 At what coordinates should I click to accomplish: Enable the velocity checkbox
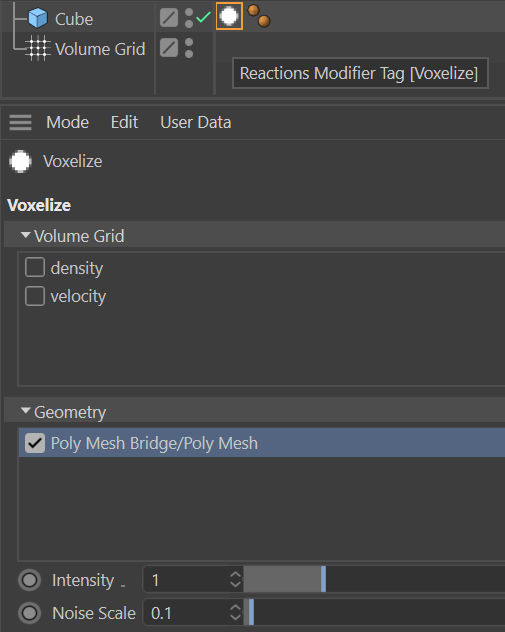[35, 296]
